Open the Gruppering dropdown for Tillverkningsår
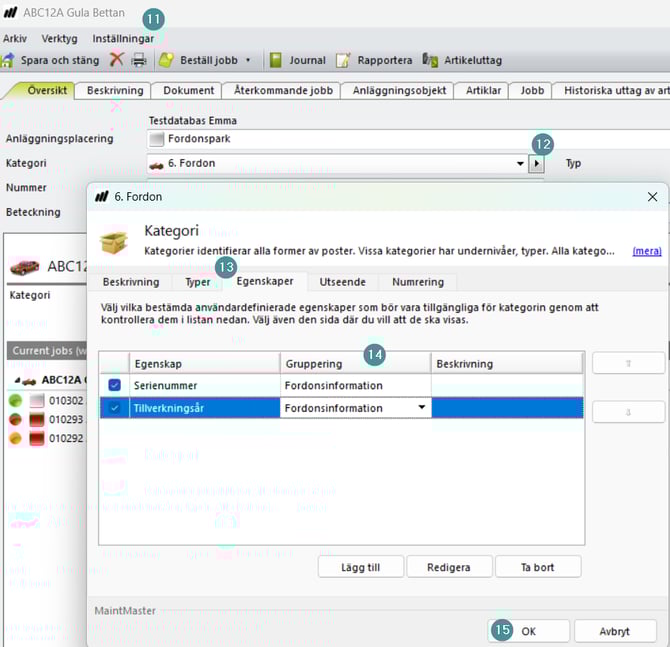 tap(421, 408)
